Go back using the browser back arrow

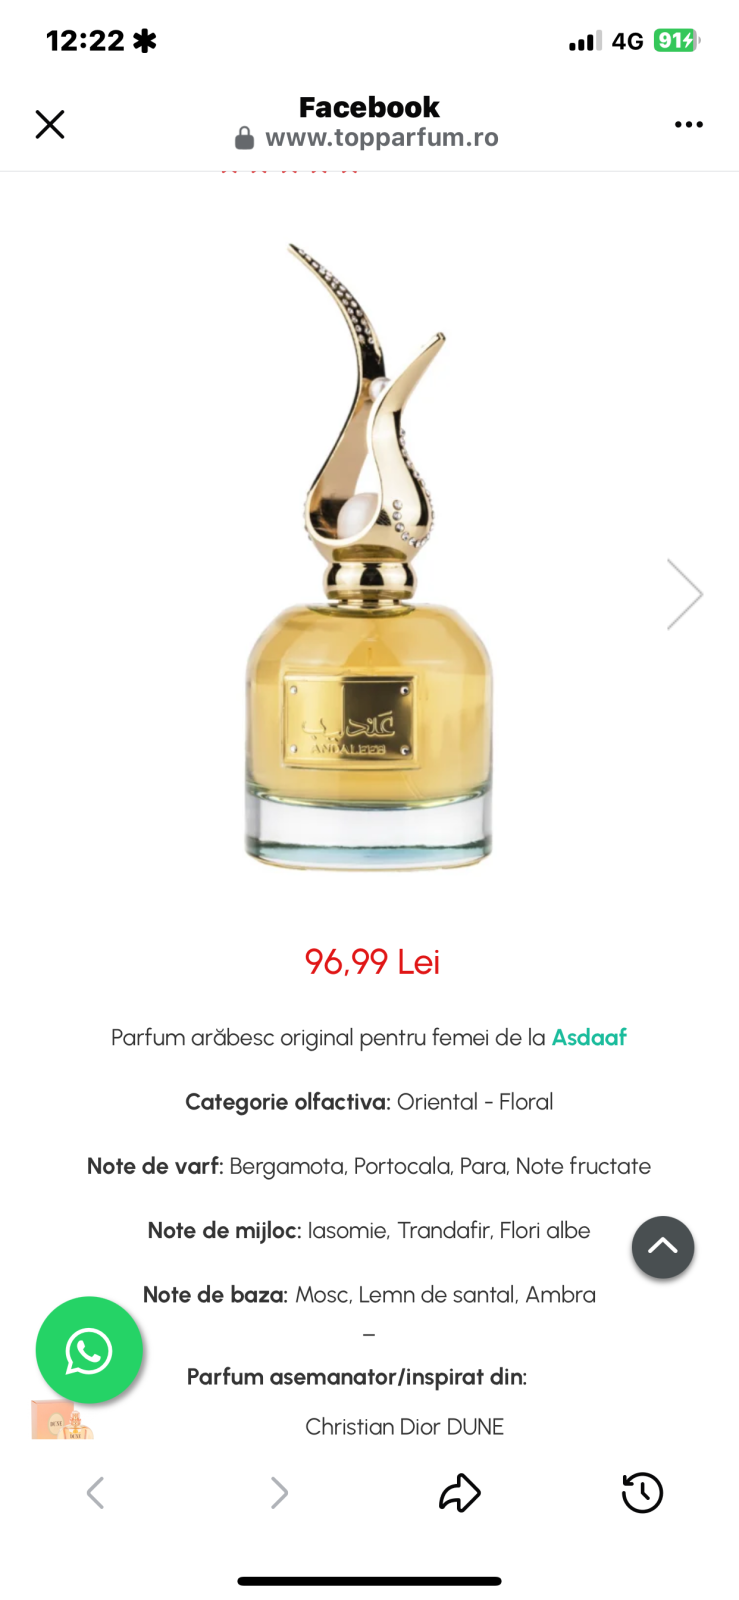95,1493
